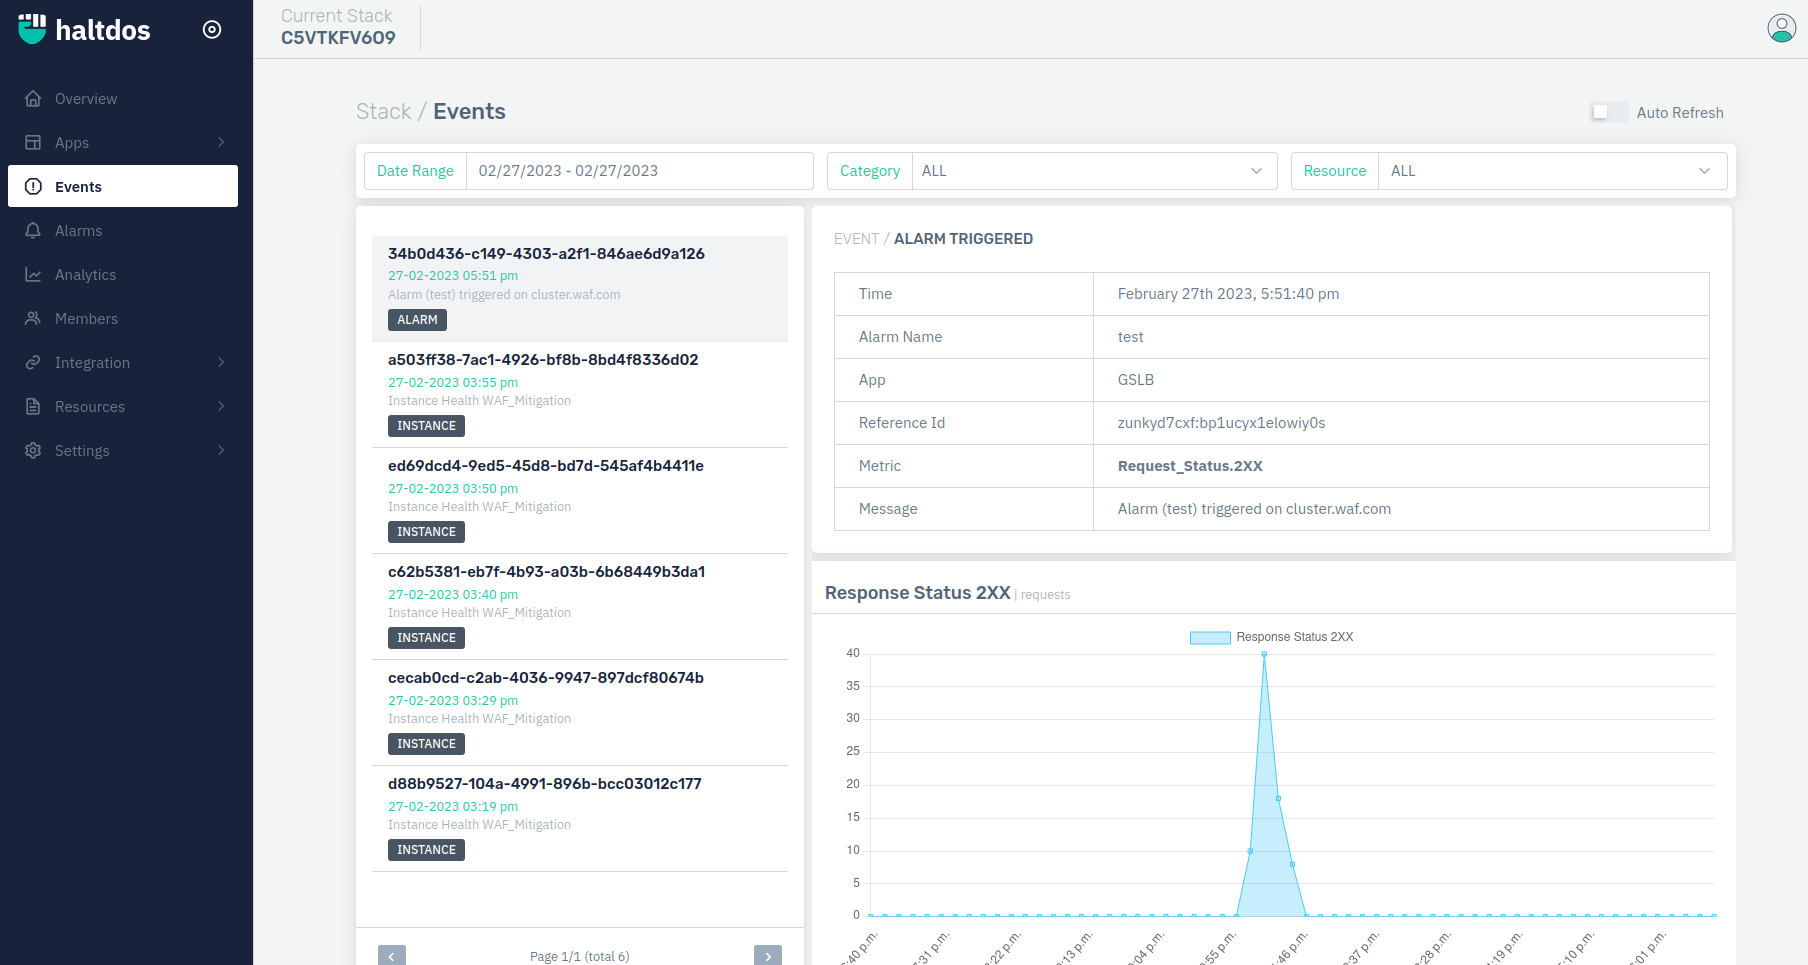The width and height of the screenshot is (1808, 965).
Task: Click the Resources document icon
Action: tap(33, 407)
